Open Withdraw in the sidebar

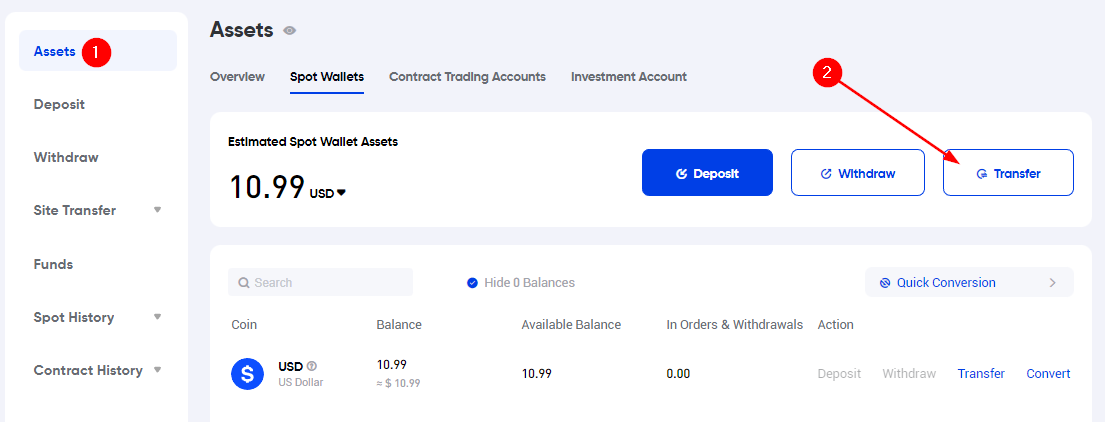(66, 157)
